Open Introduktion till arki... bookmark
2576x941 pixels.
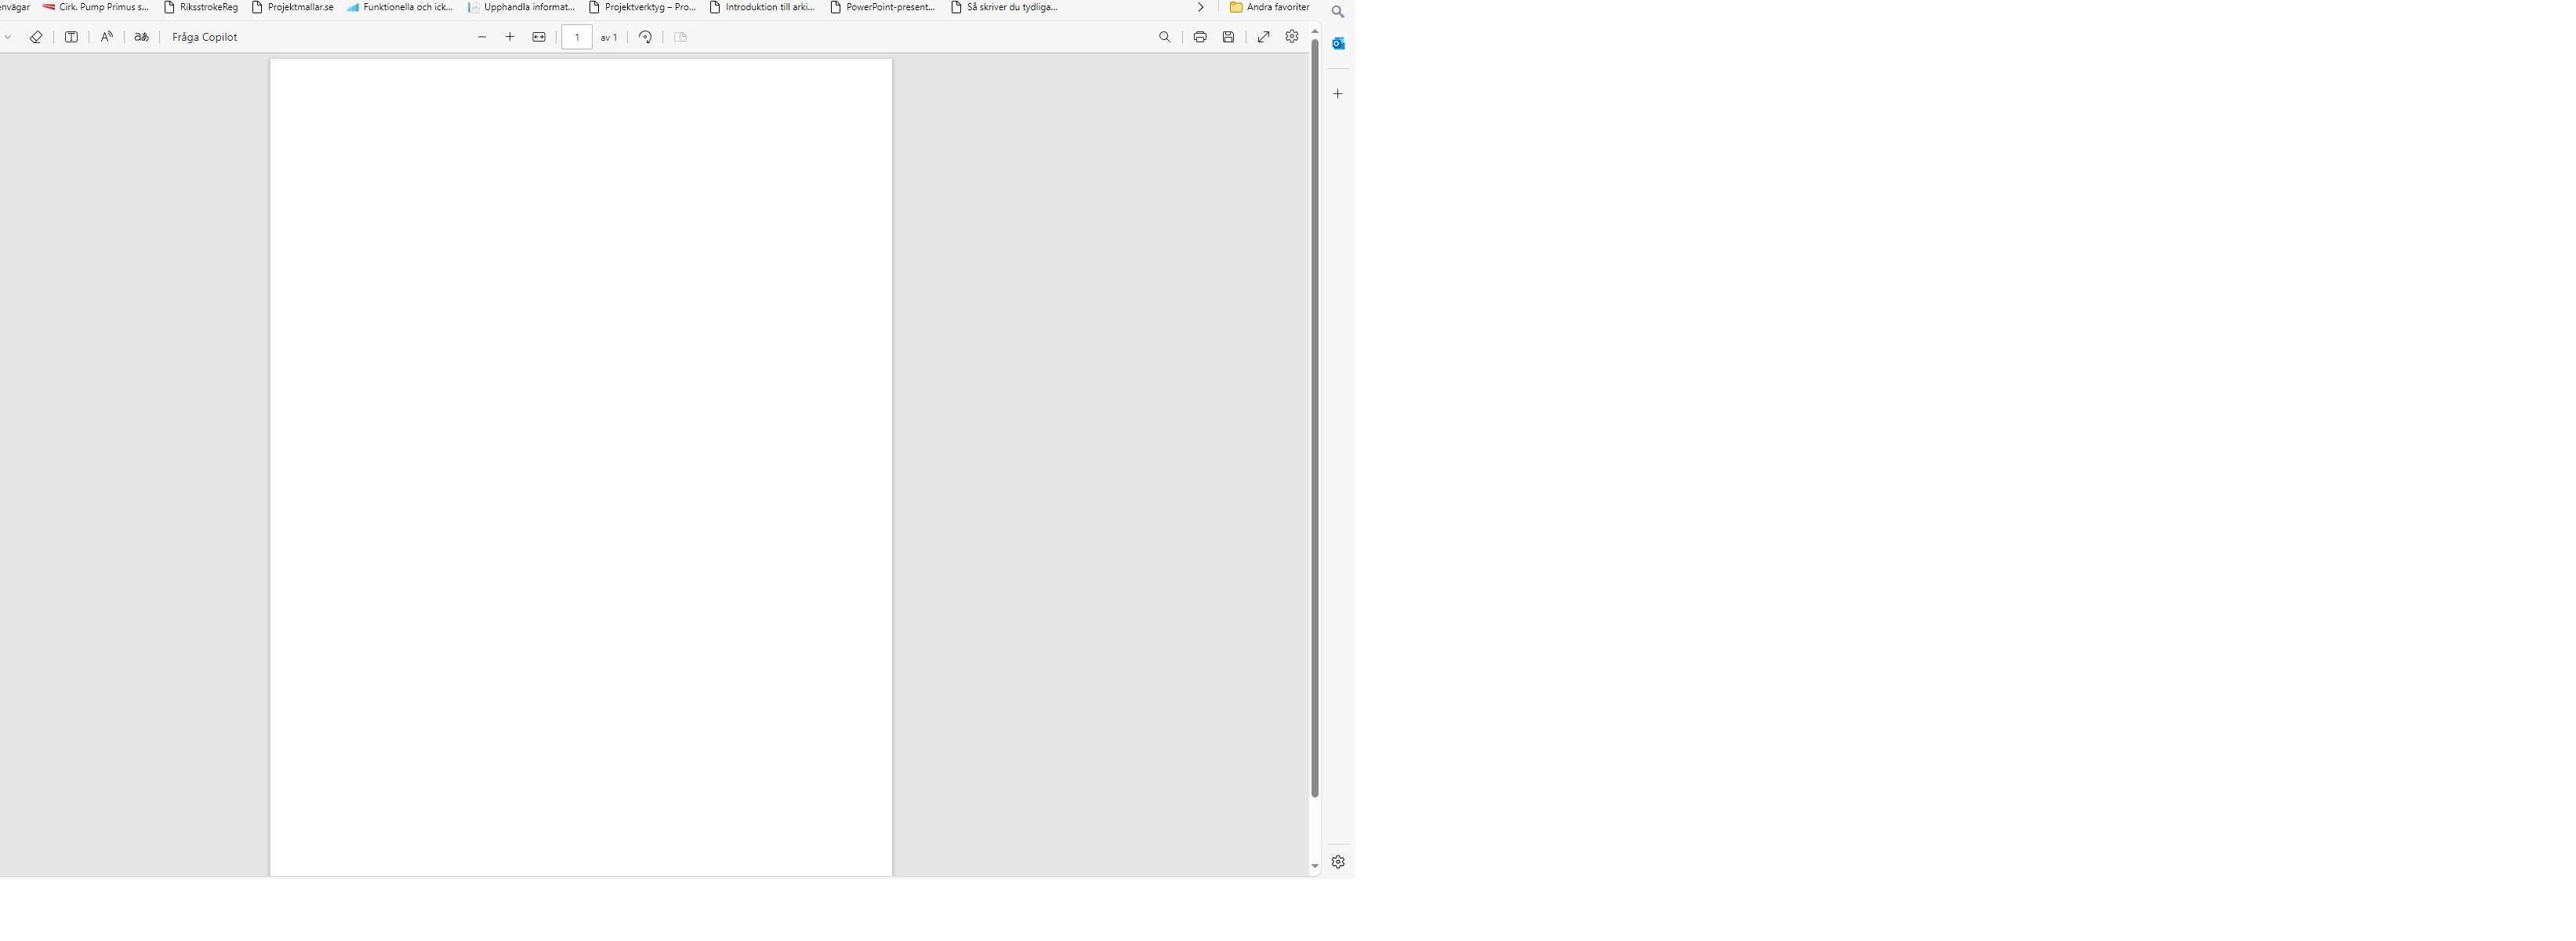click(x=762, y=7)
